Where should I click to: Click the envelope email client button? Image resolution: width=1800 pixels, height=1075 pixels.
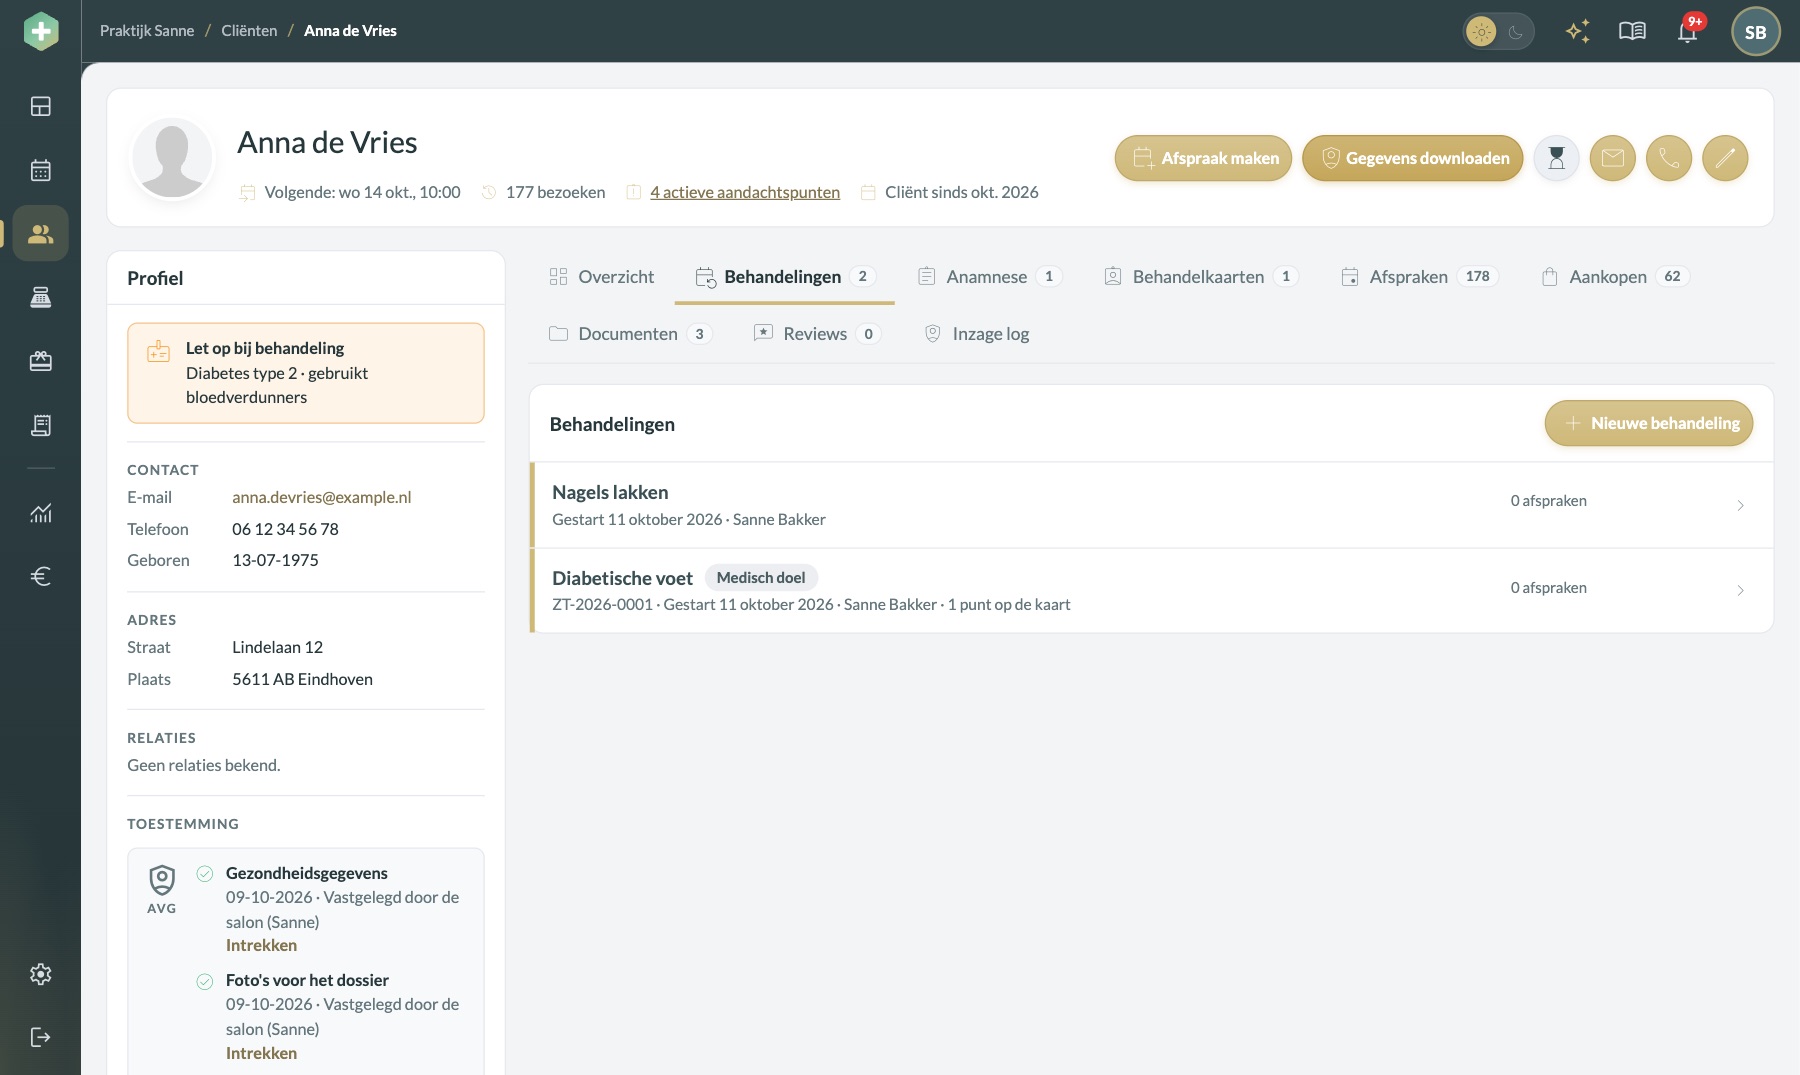tap(1612, 158)
